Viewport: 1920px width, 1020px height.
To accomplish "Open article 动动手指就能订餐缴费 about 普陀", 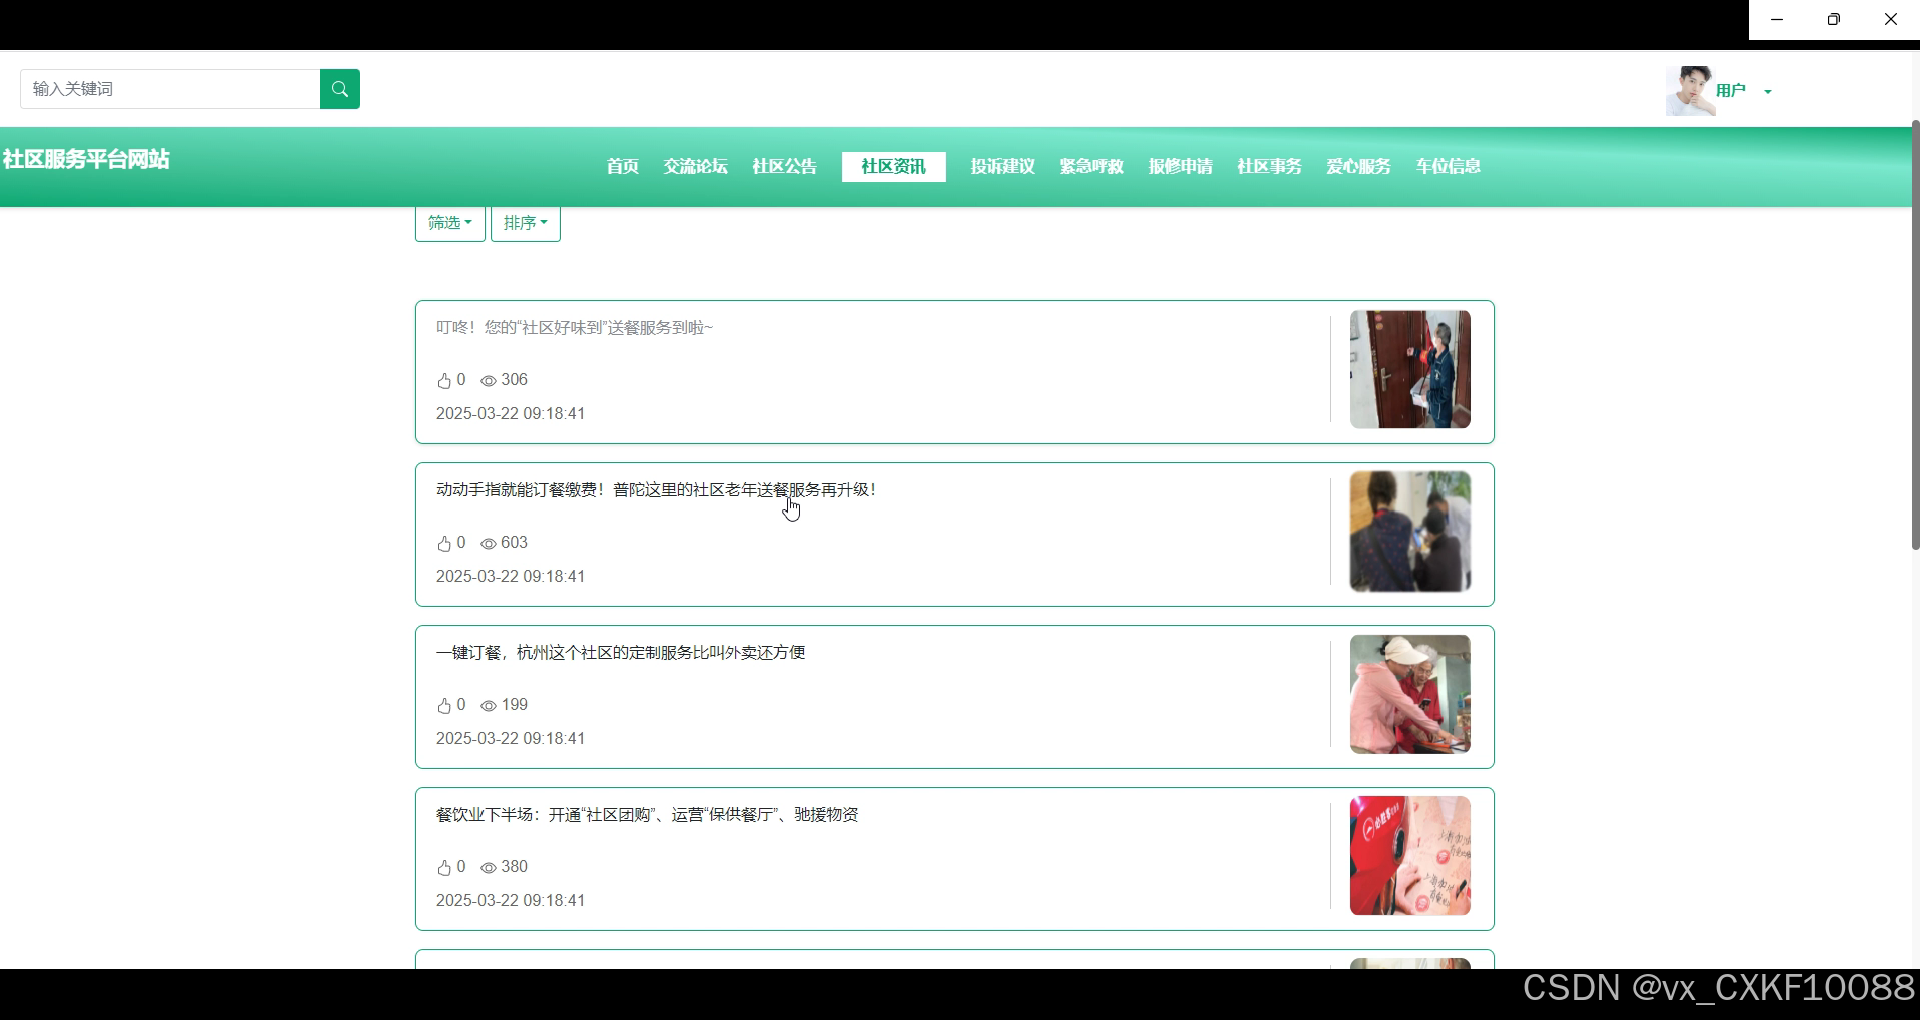I will [x=656, y=490].
